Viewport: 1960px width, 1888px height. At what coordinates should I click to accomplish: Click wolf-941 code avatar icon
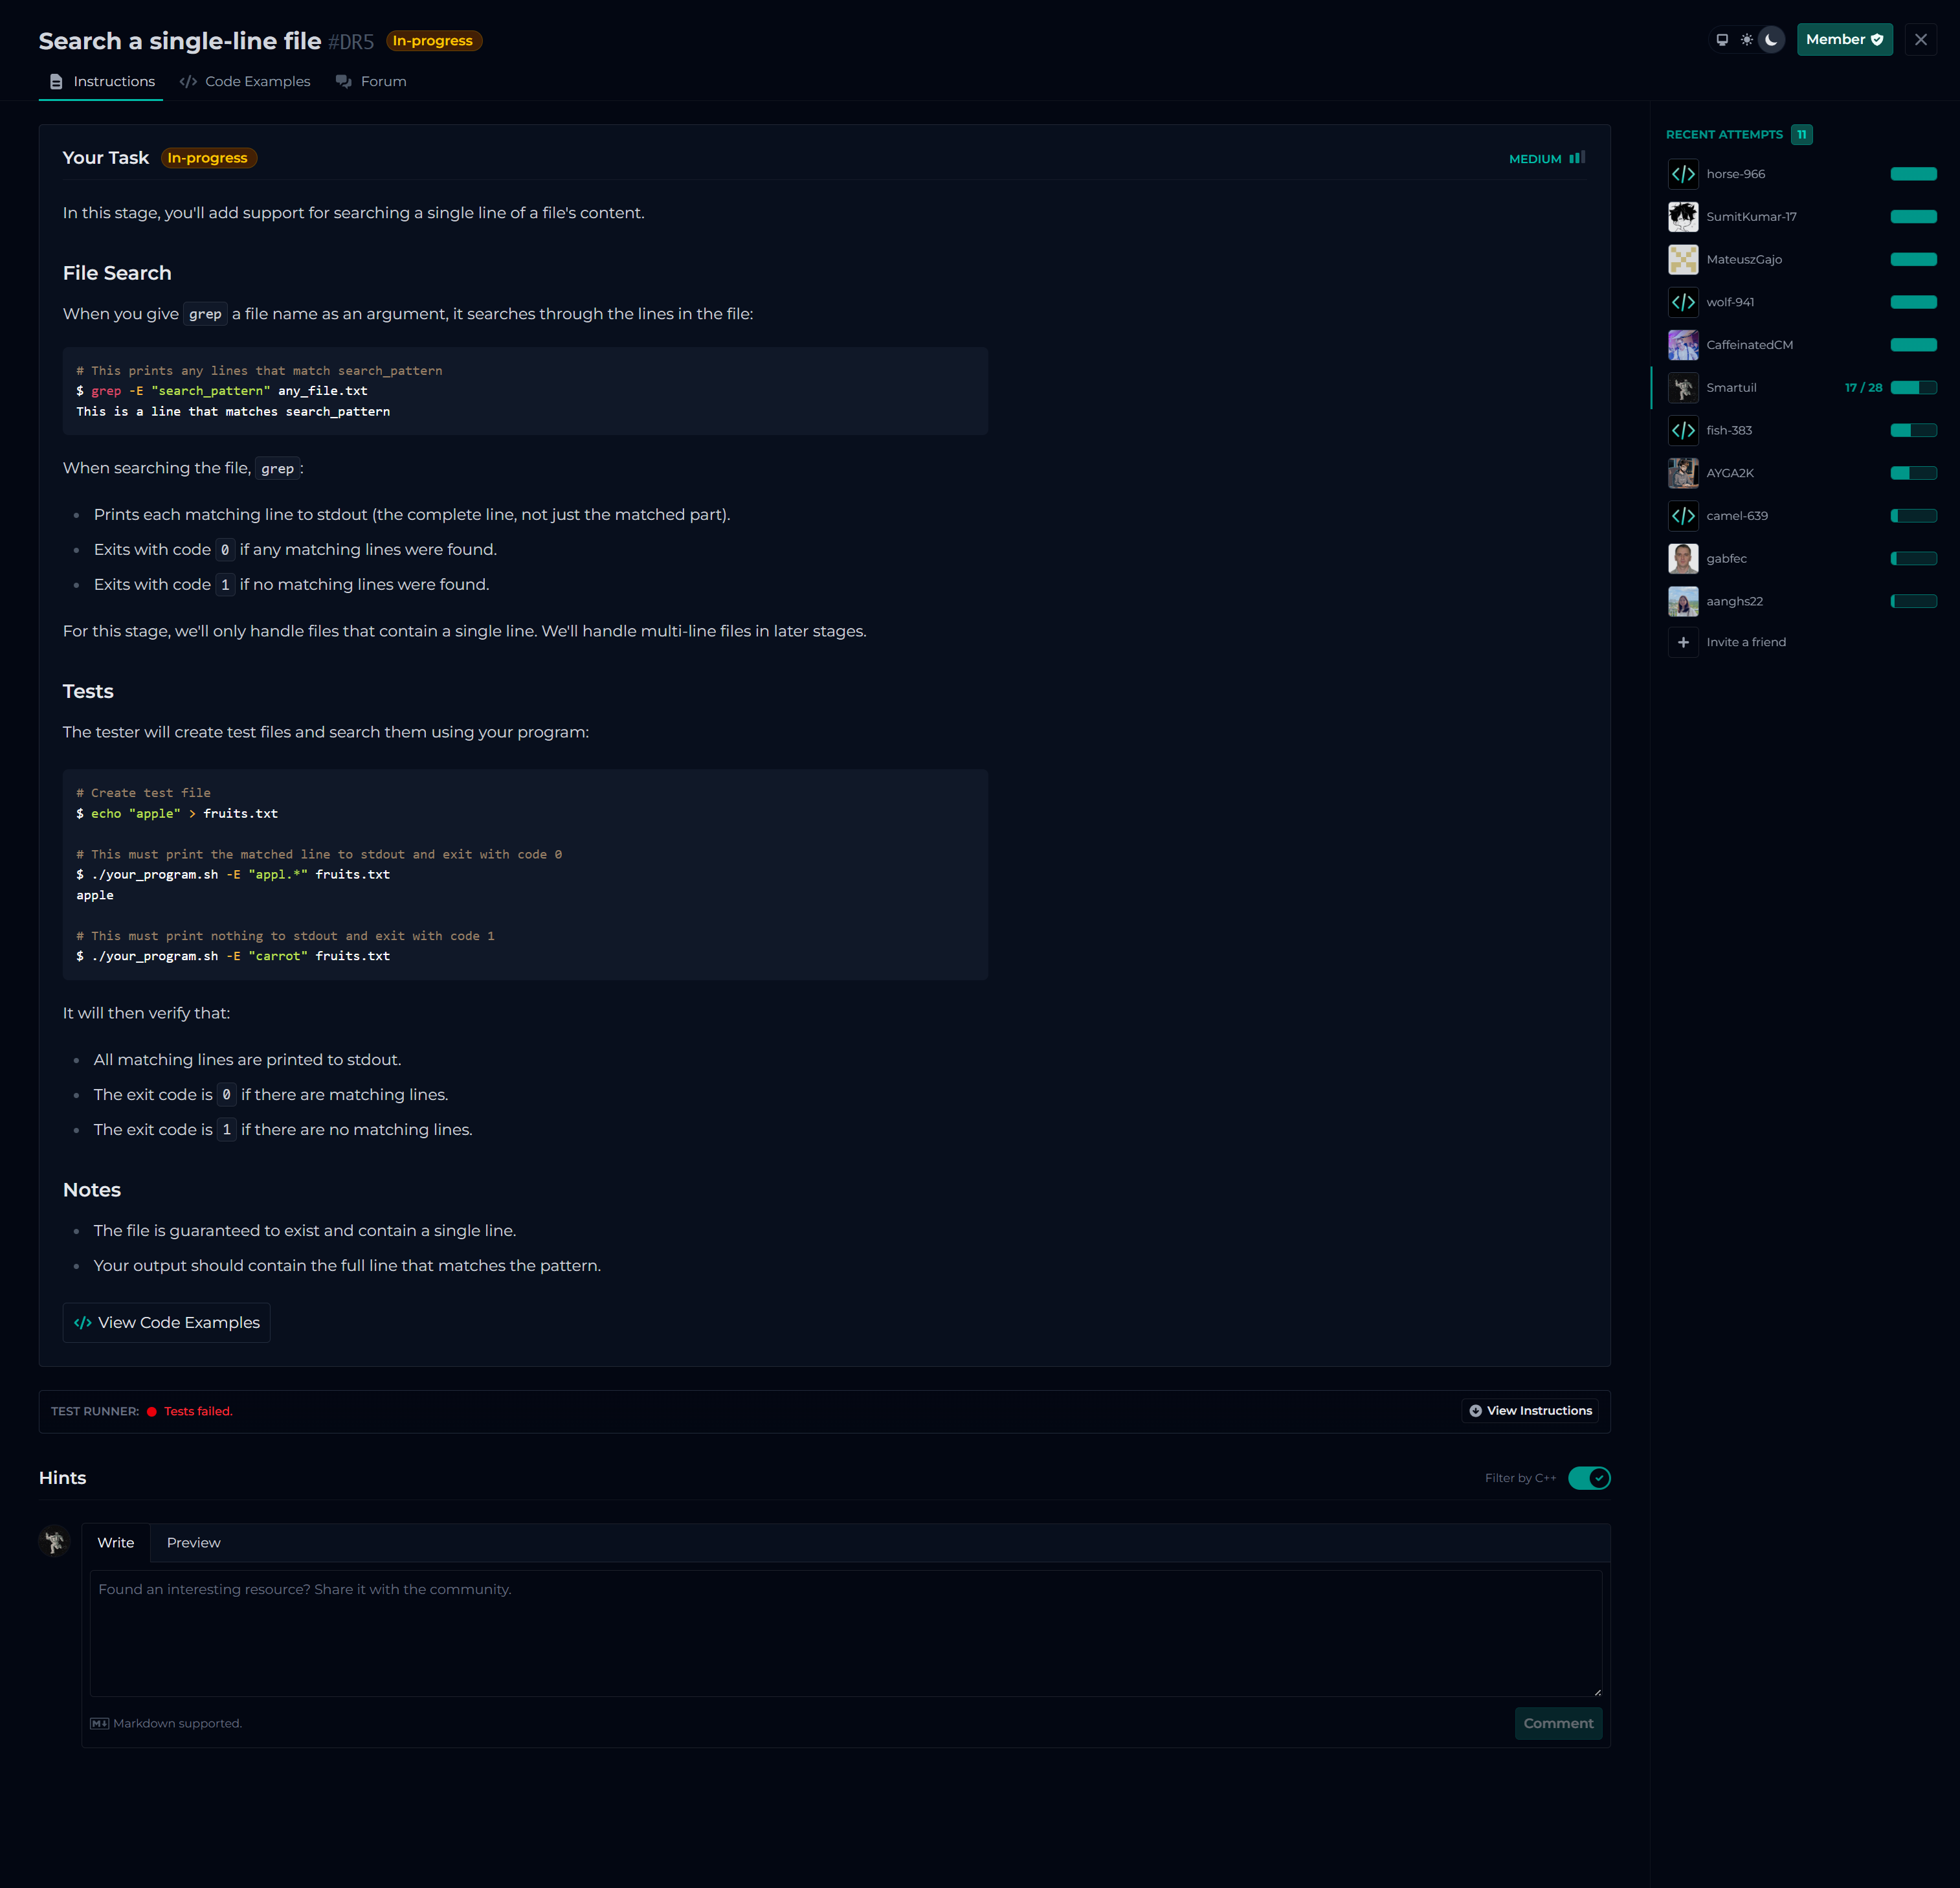point(1683,302)
